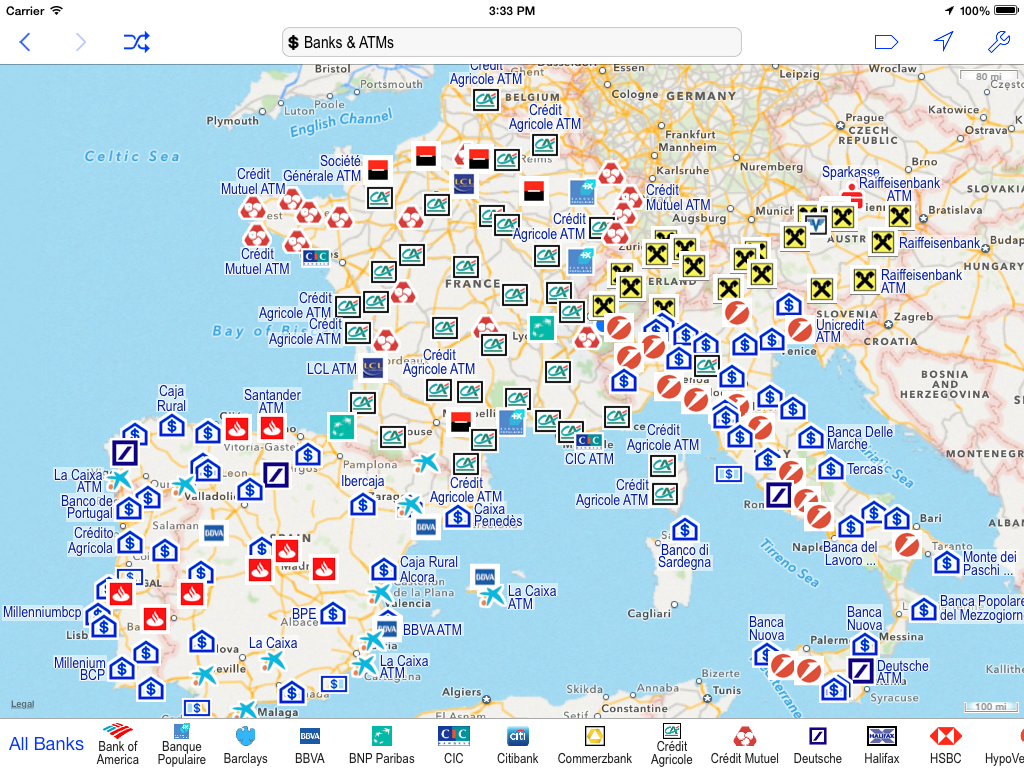Tap the Raiffeisenbank label near Budapest
The image size is (1024, 768).
click(939, 243)
